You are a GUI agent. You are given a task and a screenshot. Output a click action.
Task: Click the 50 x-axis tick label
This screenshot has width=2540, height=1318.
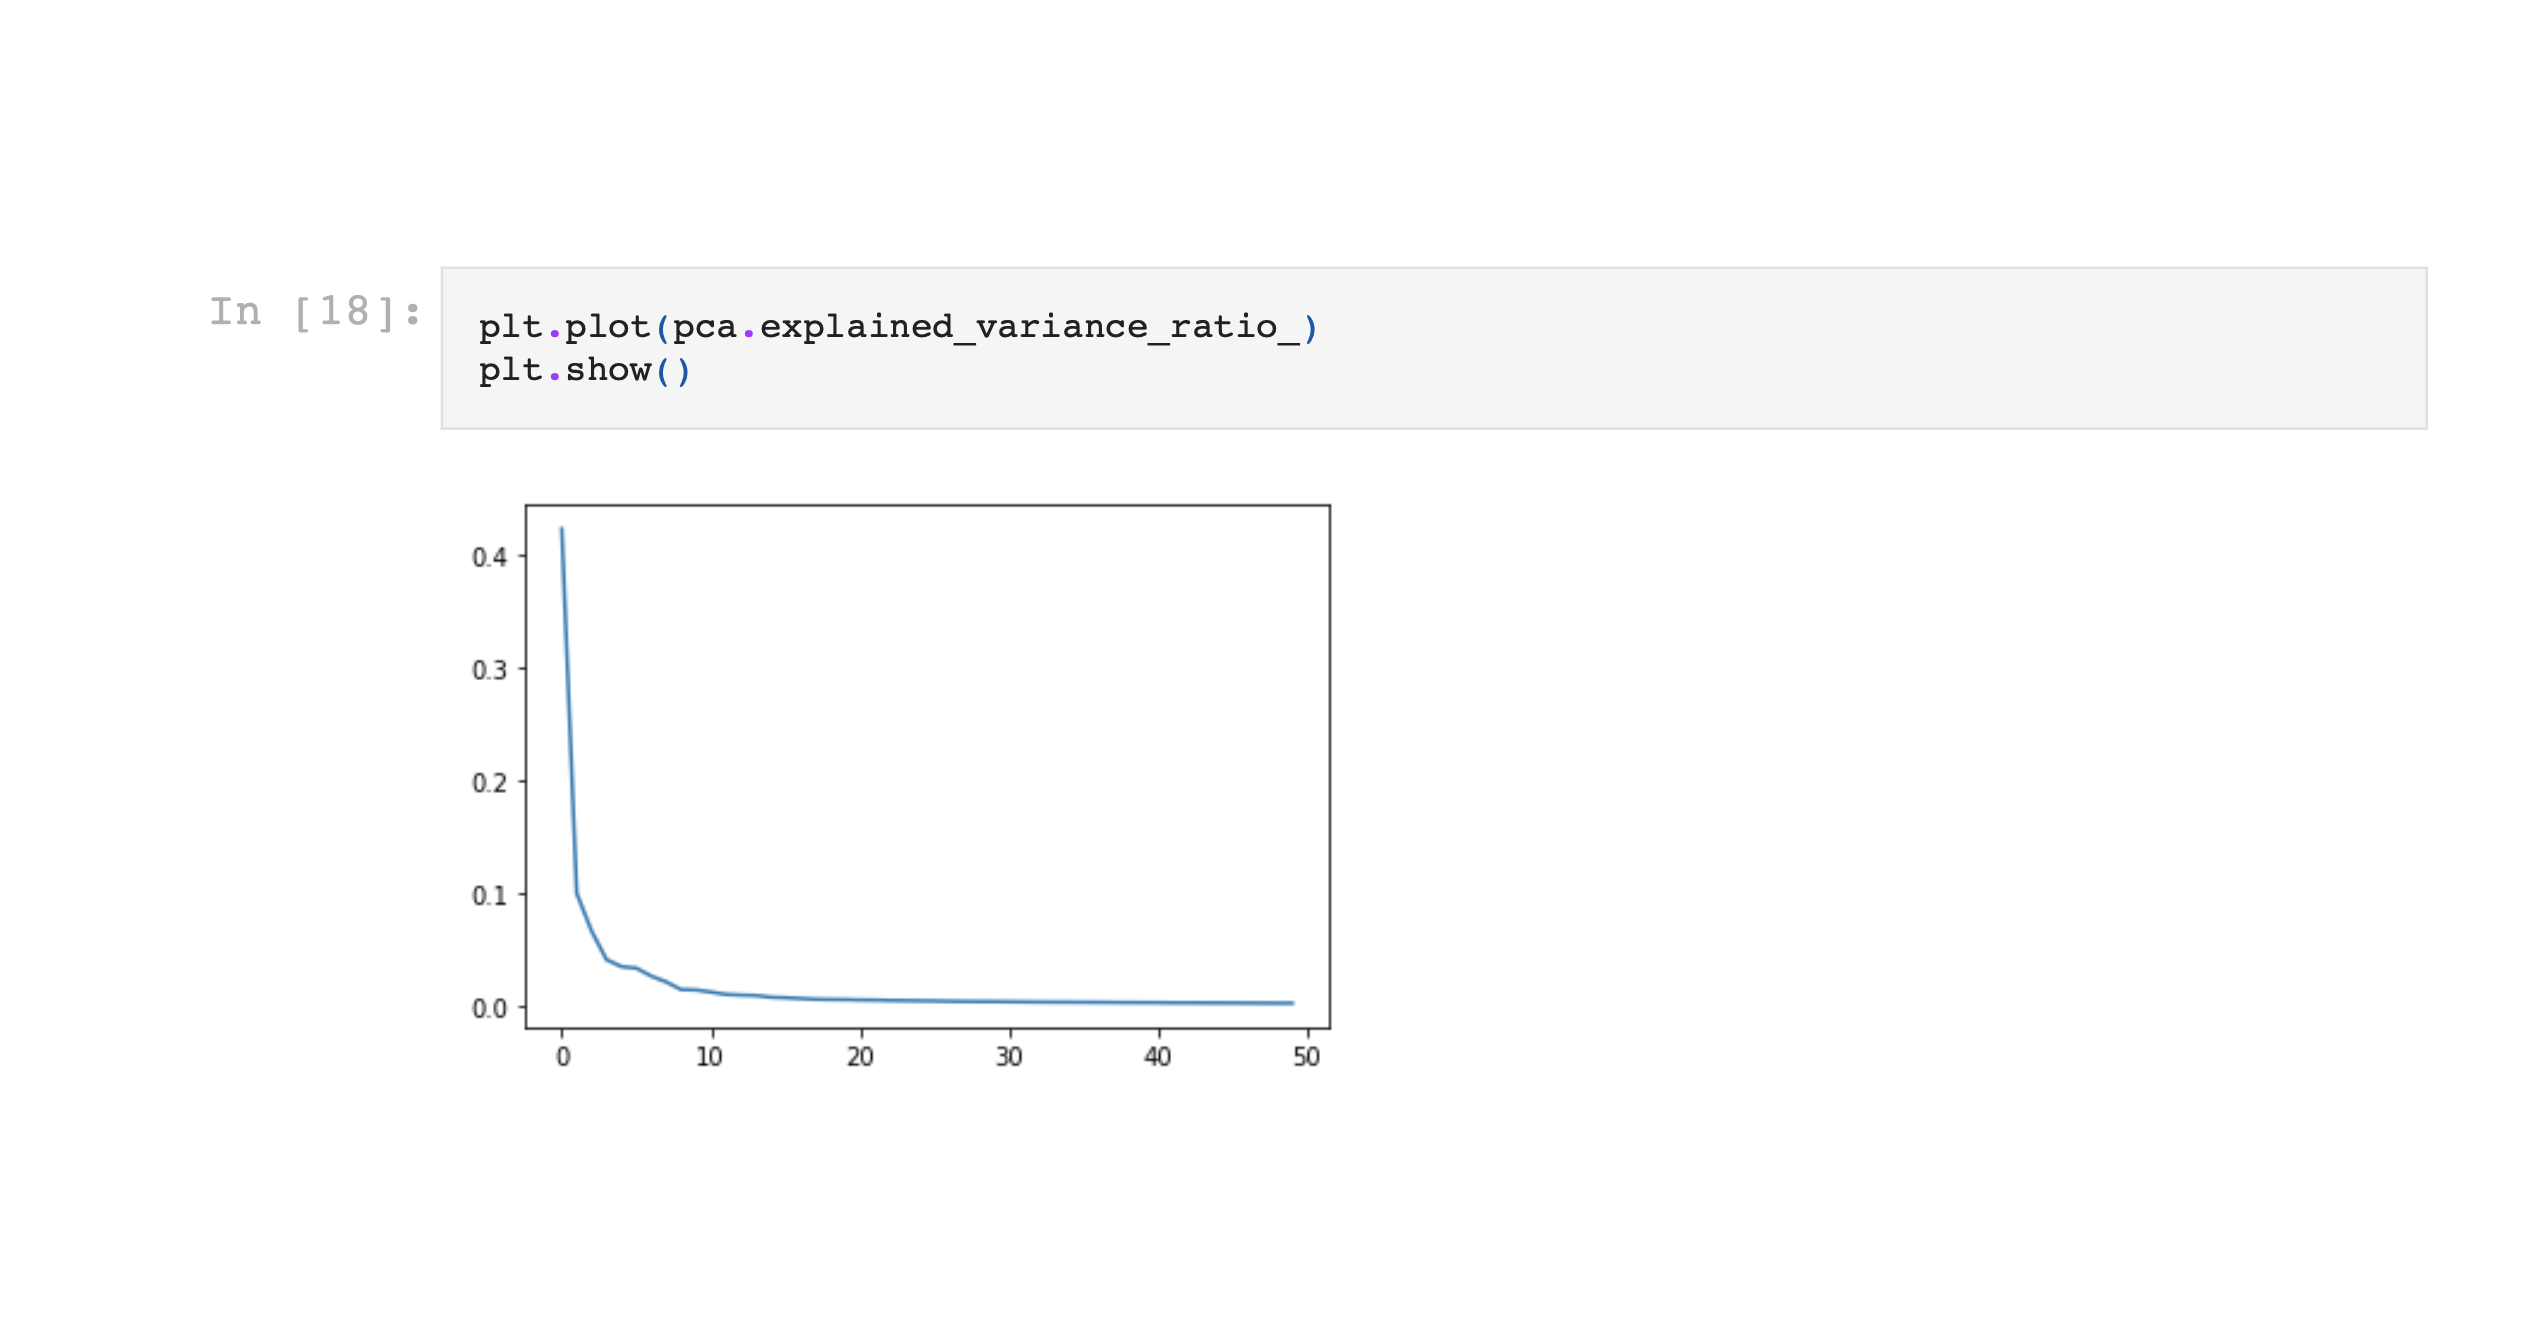tap(1306, 1057)
